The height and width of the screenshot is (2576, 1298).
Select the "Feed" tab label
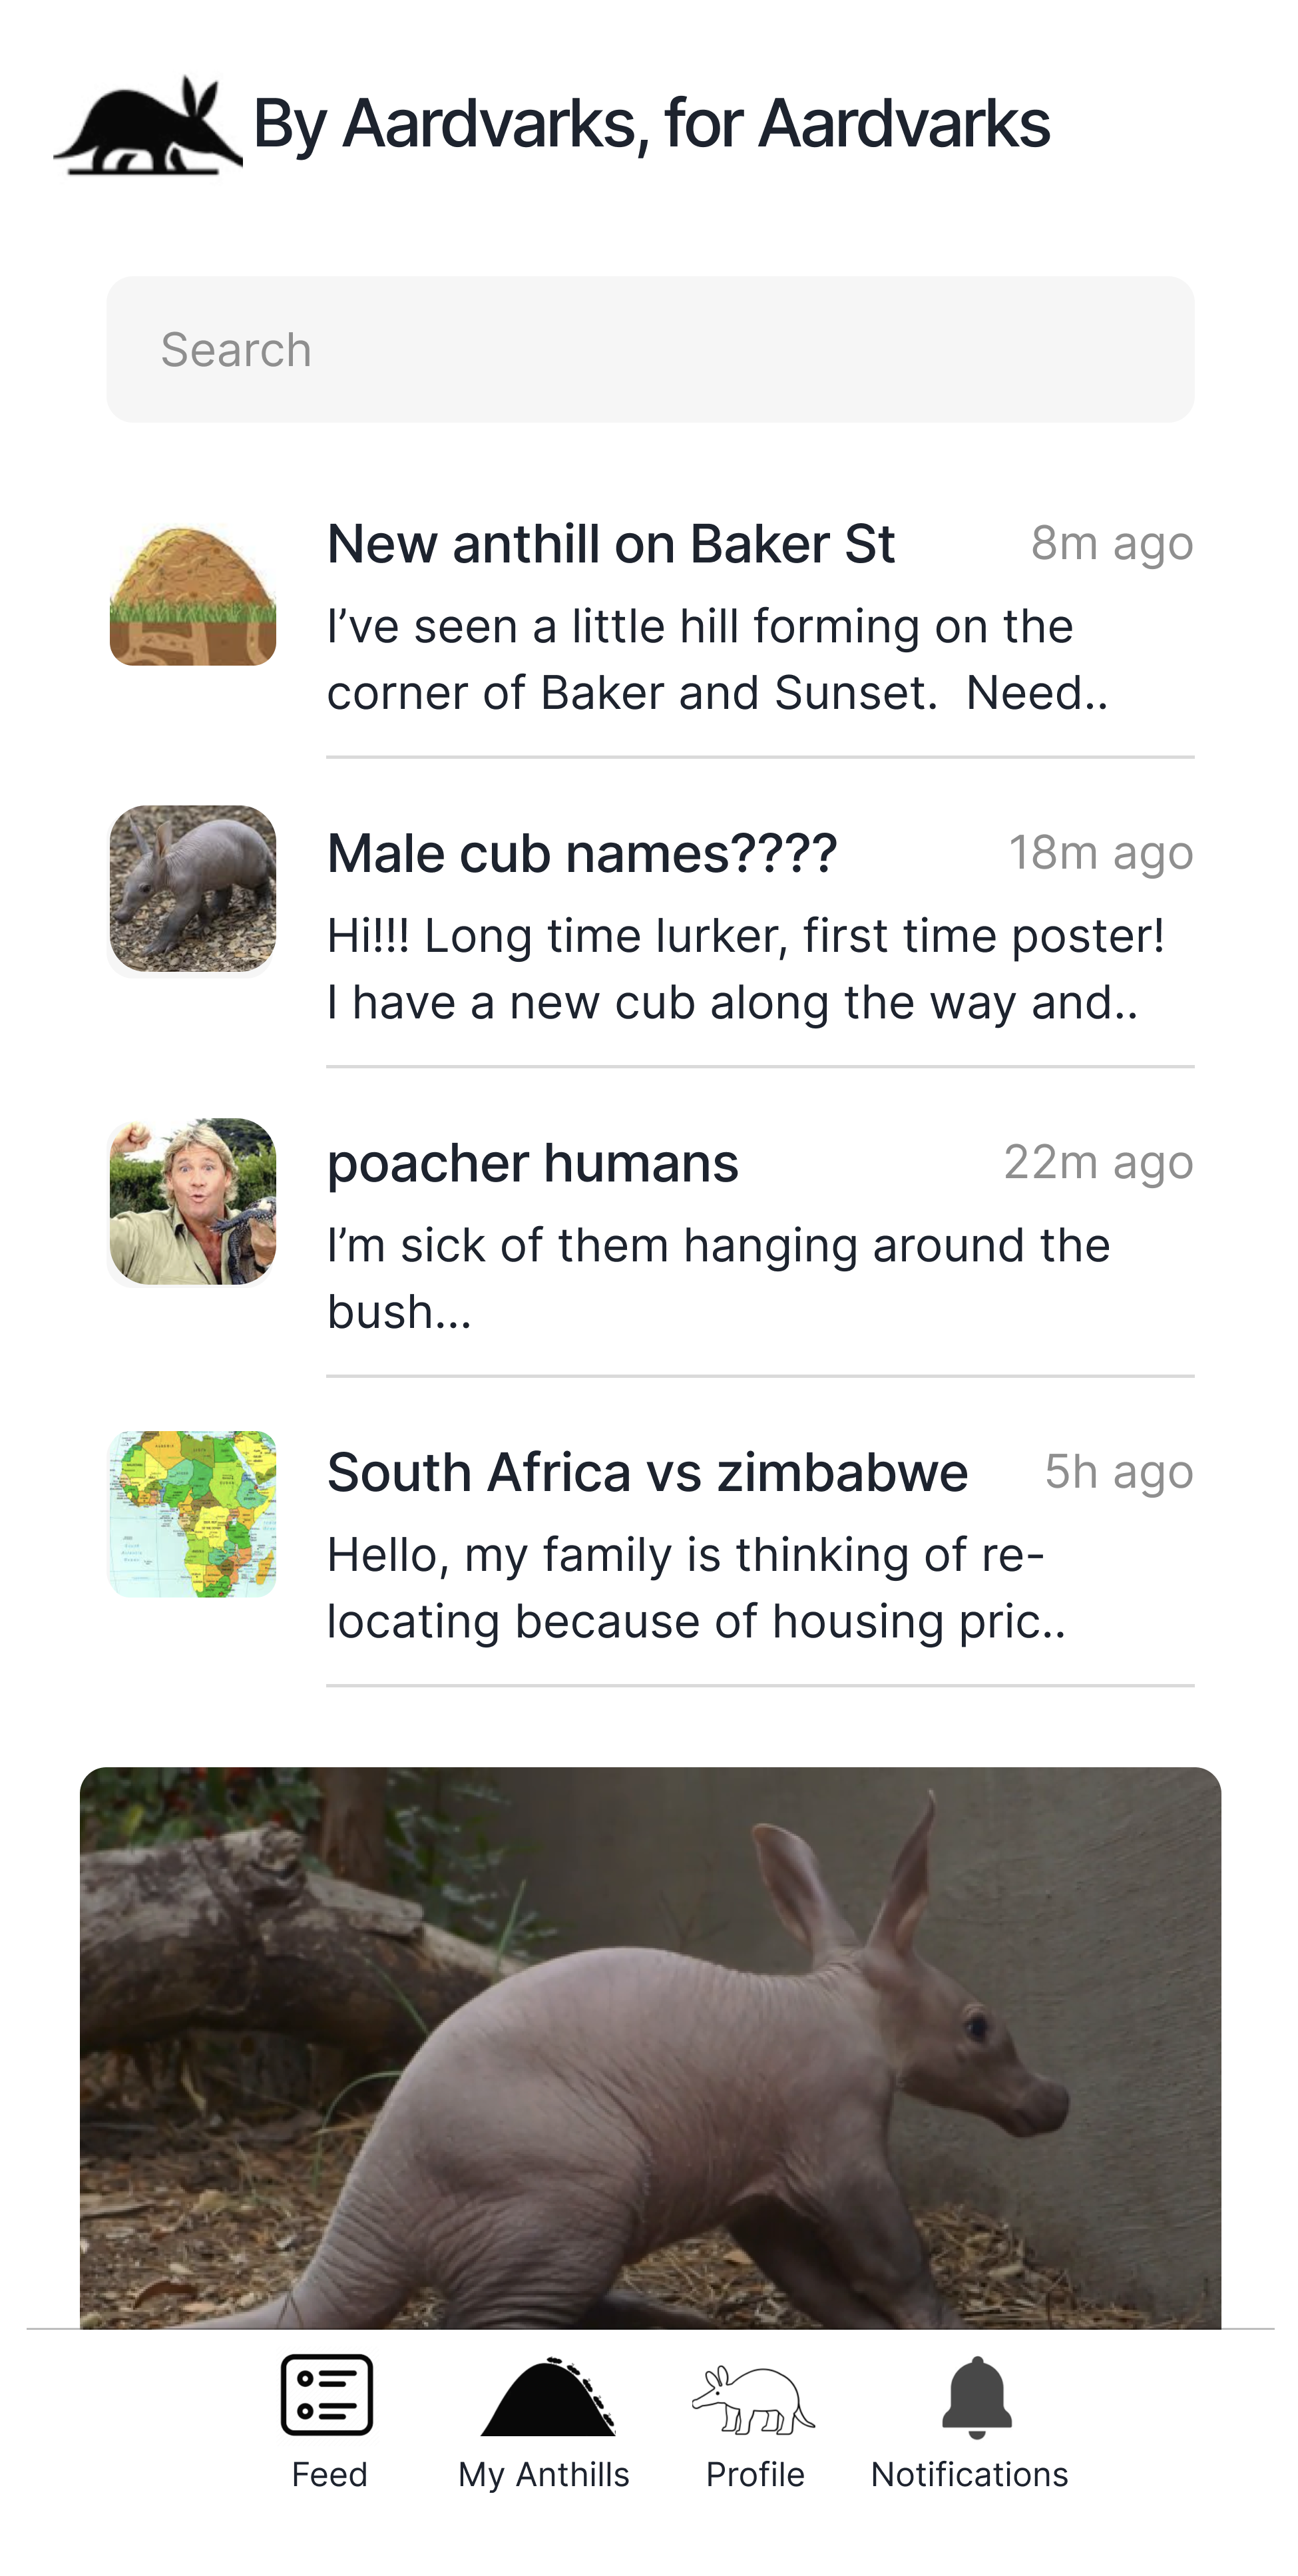(329, 2474)
